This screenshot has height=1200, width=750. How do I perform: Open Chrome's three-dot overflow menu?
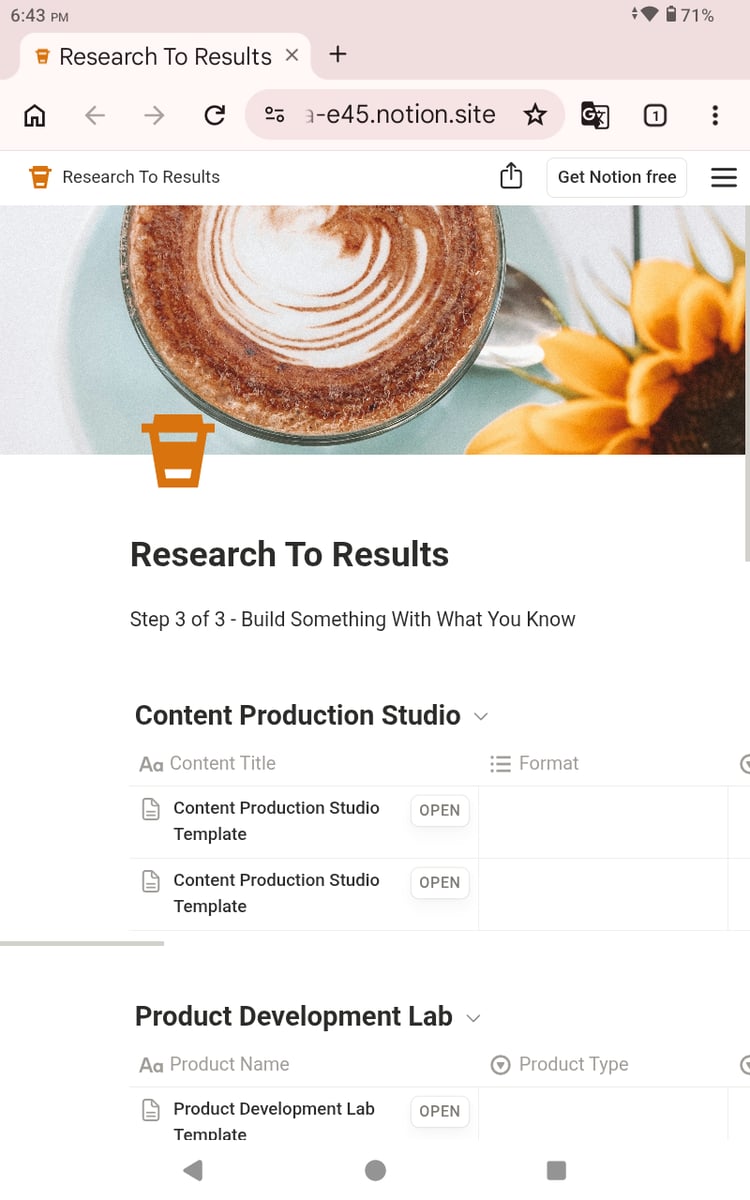(x=714, y=116)
